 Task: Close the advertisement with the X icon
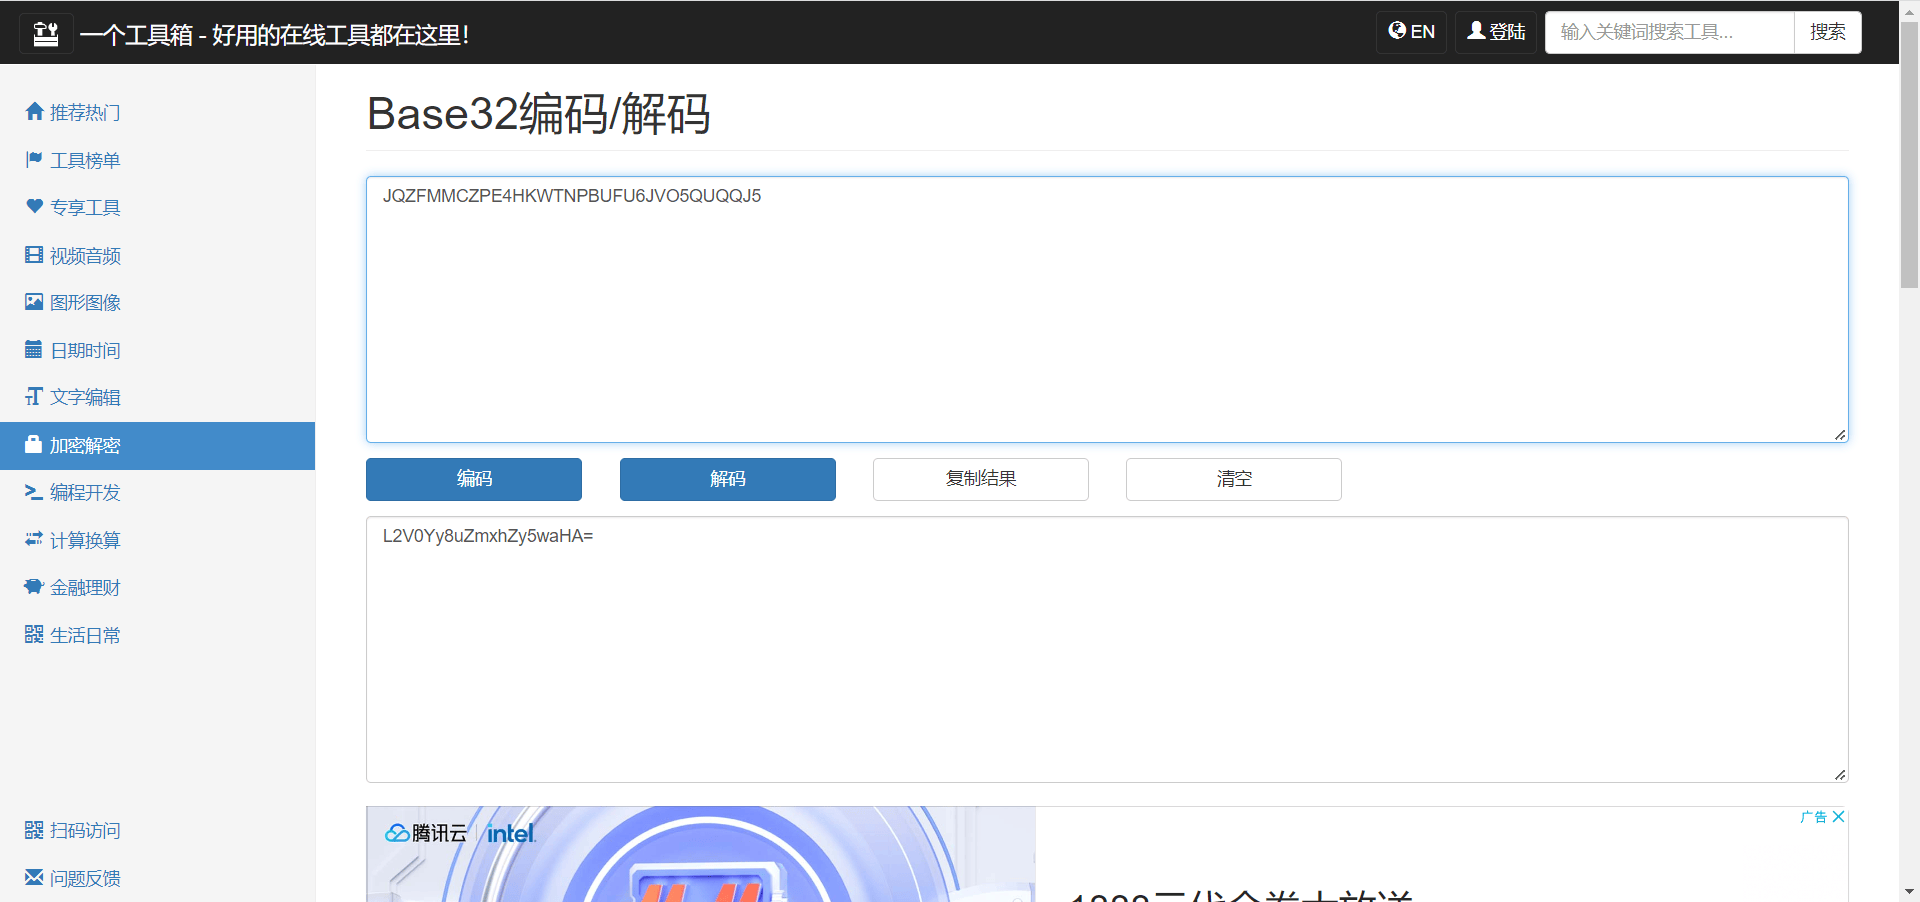1838,817
